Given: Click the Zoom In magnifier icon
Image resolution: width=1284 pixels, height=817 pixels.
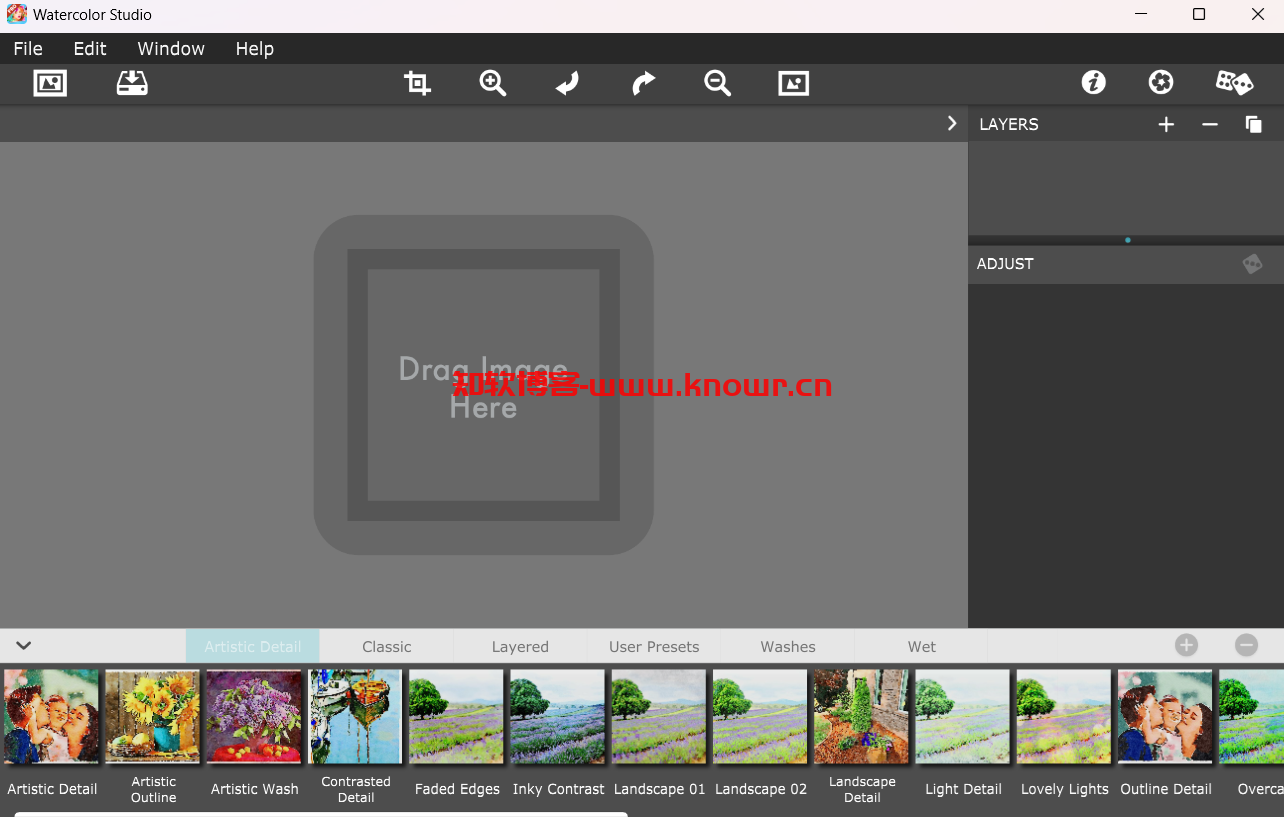Looking at the screenshot, I should click(493, 83).
